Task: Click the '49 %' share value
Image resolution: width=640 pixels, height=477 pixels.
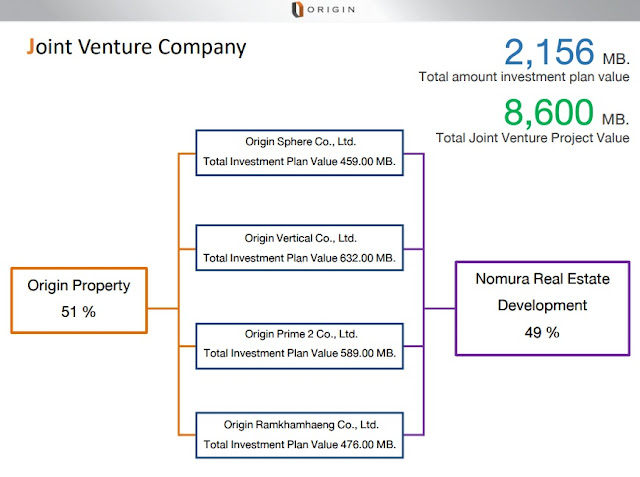Action: [x=542, y=333]
